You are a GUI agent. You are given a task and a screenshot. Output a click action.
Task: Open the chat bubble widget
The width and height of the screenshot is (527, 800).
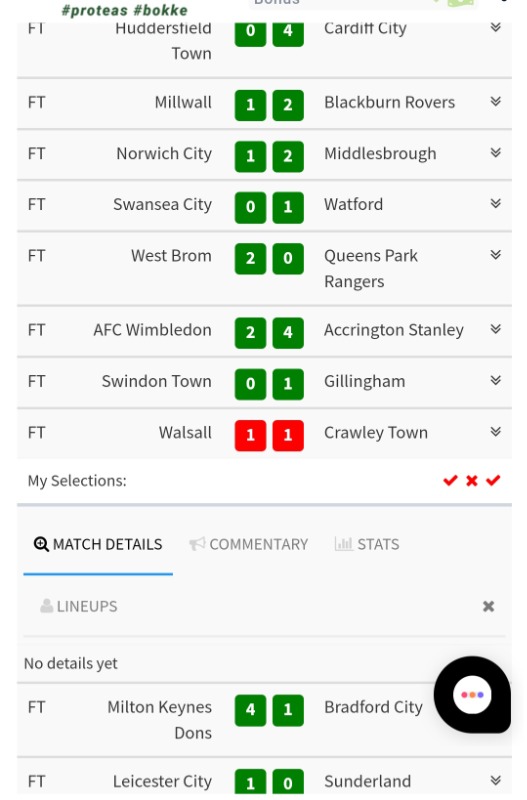472,694
